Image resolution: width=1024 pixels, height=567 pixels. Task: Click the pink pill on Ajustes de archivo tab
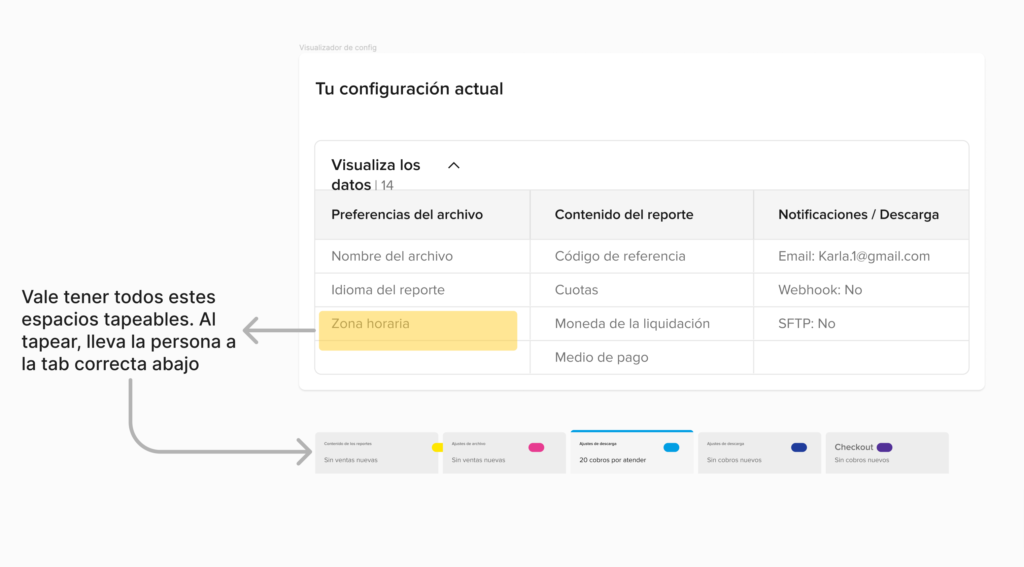536,447
